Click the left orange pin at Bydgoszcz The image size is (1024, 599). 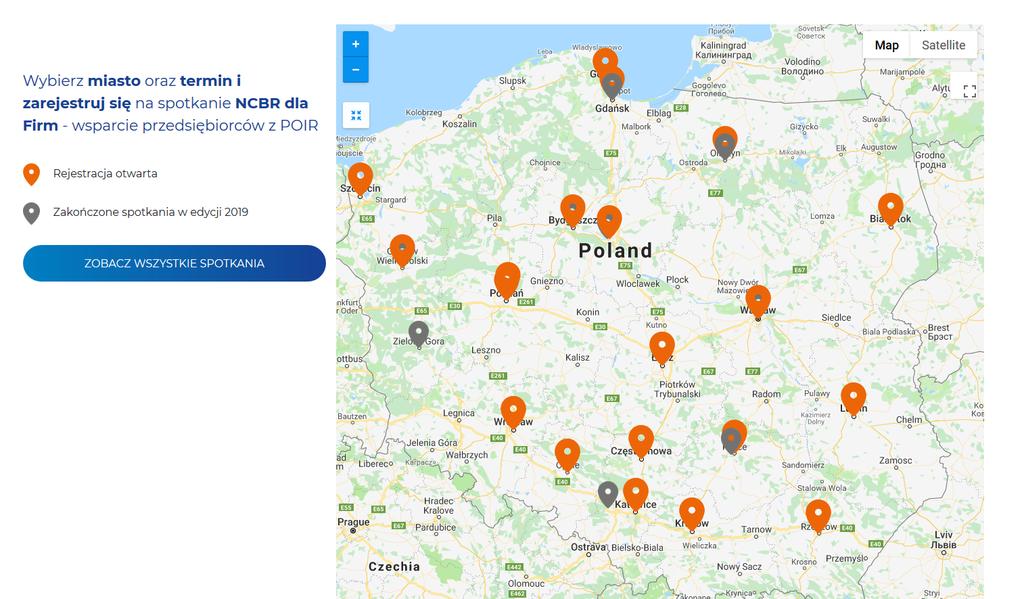click(x=573, y=210)
